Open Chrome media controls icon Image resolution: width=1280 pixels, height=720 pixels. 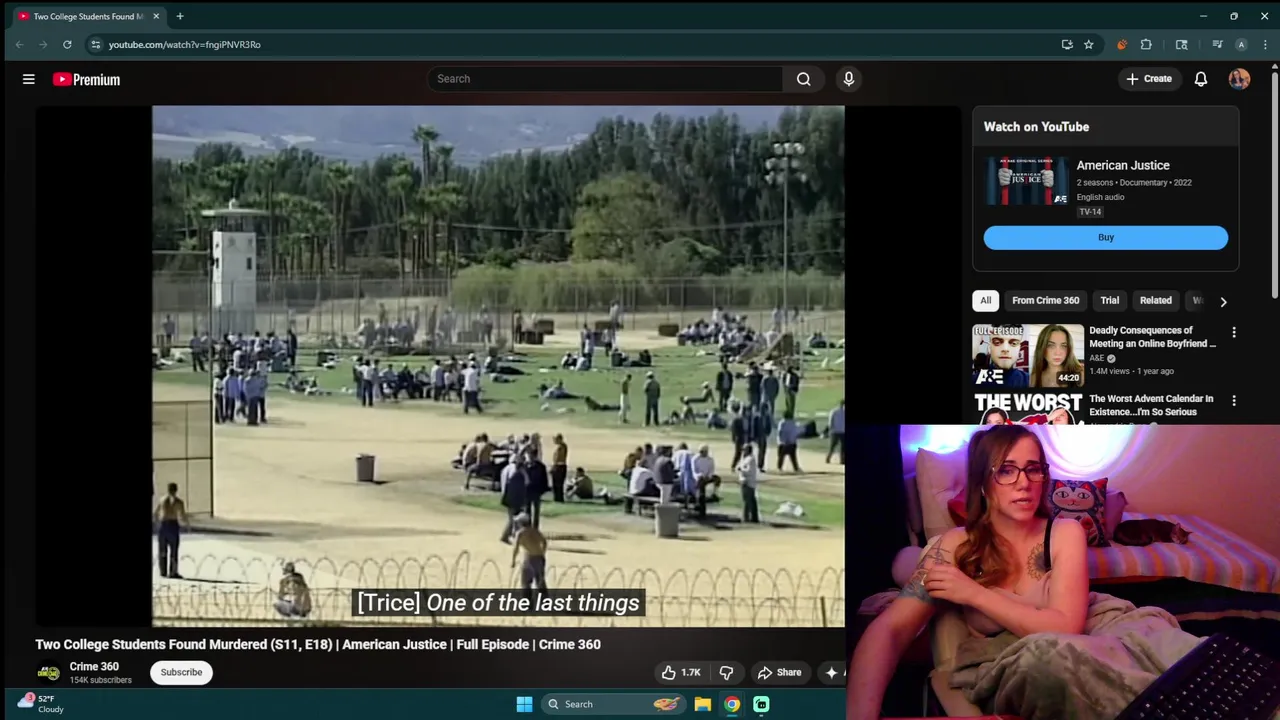pos(1217,44)
